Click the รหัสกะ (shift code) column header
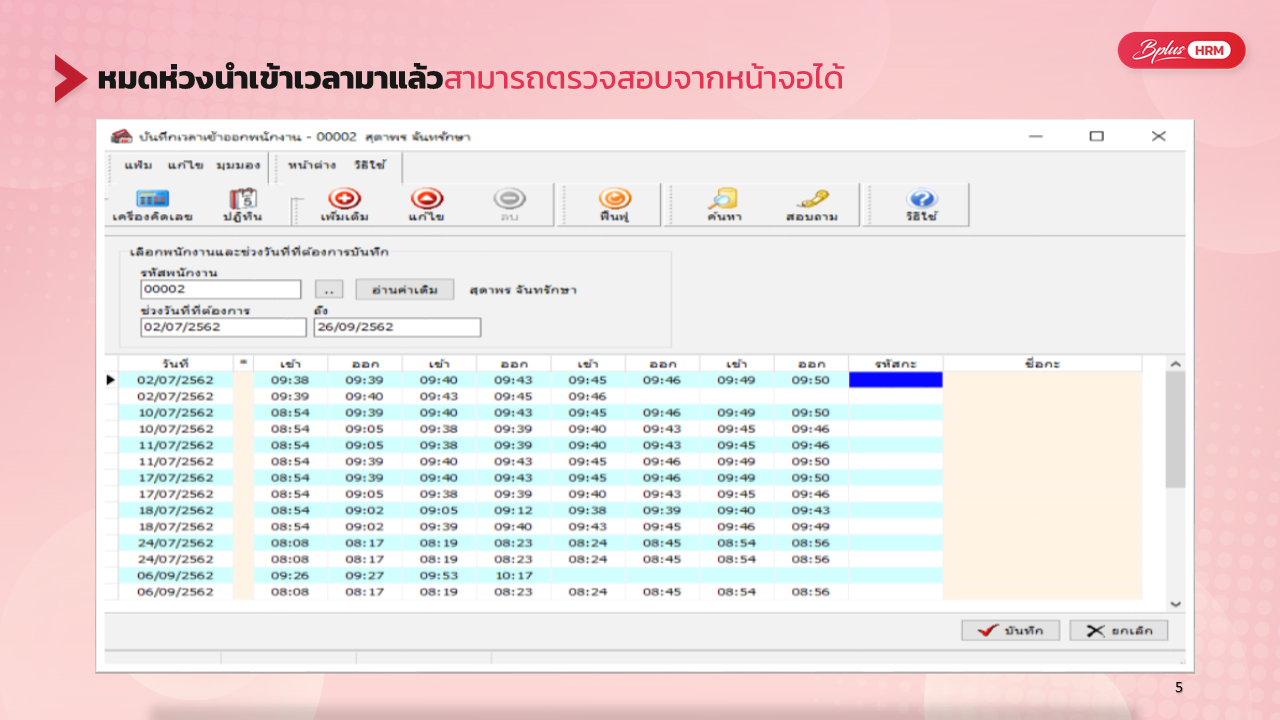 (x=895, y=363)
